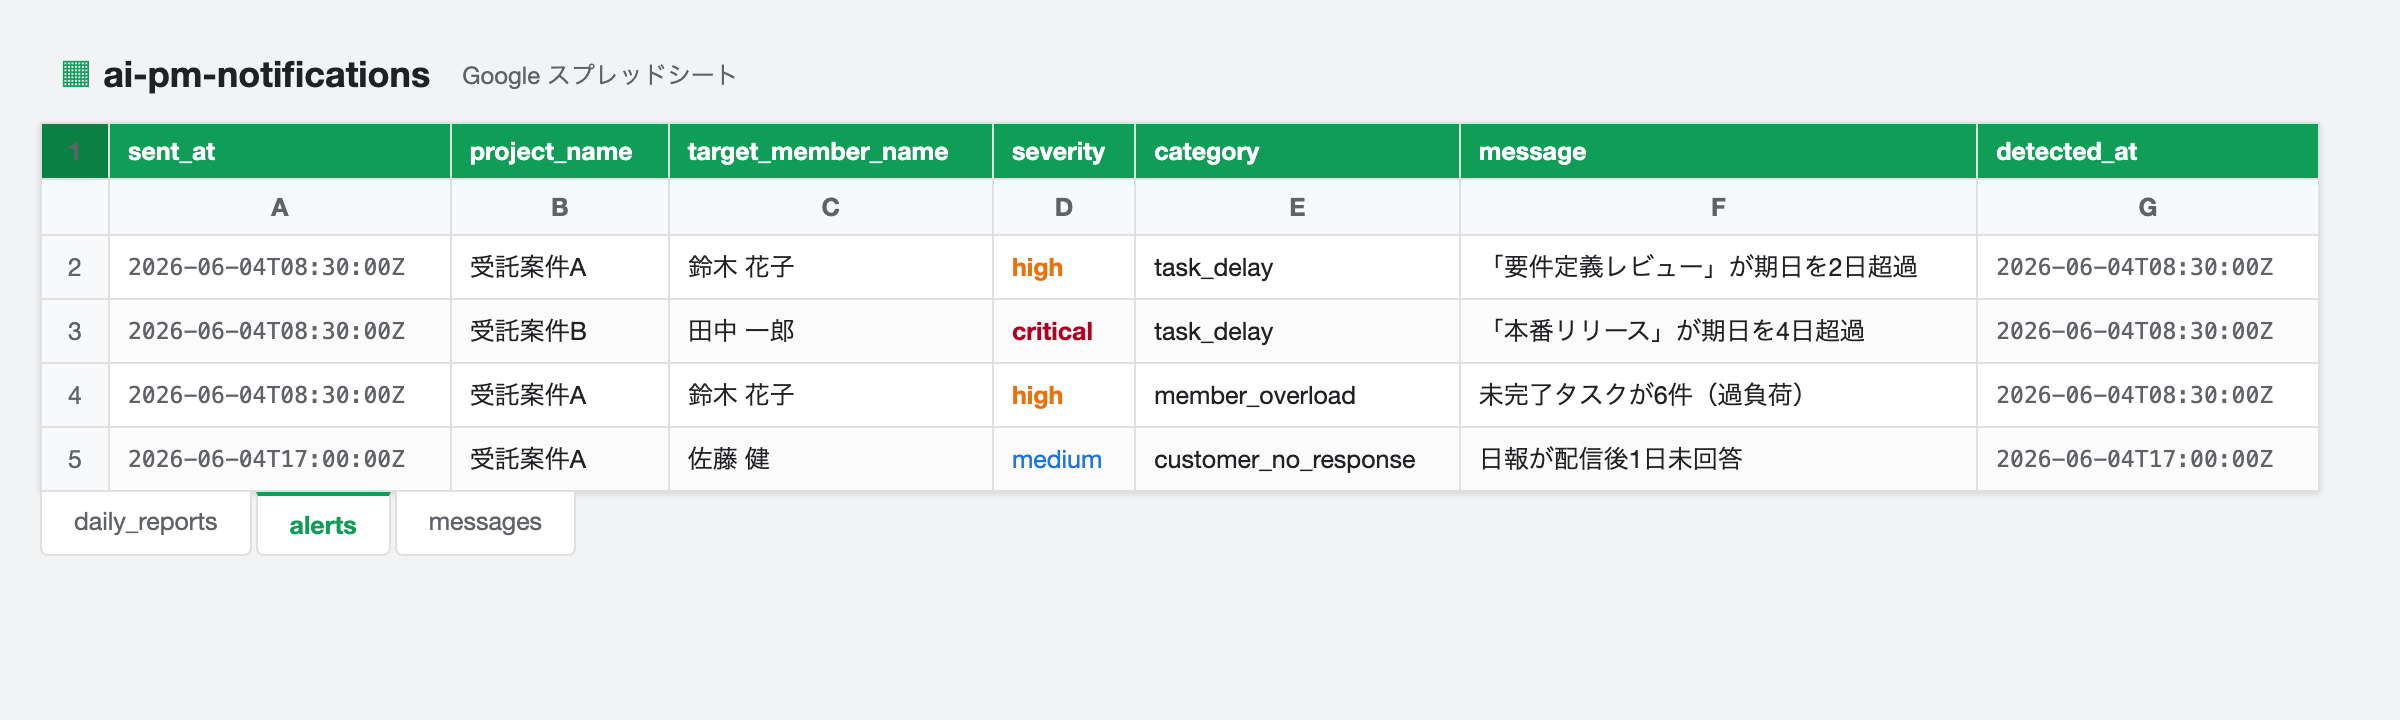
Task: Click 受託案件A in row 4
Action: pyautogui.click(x=560, y=395)
